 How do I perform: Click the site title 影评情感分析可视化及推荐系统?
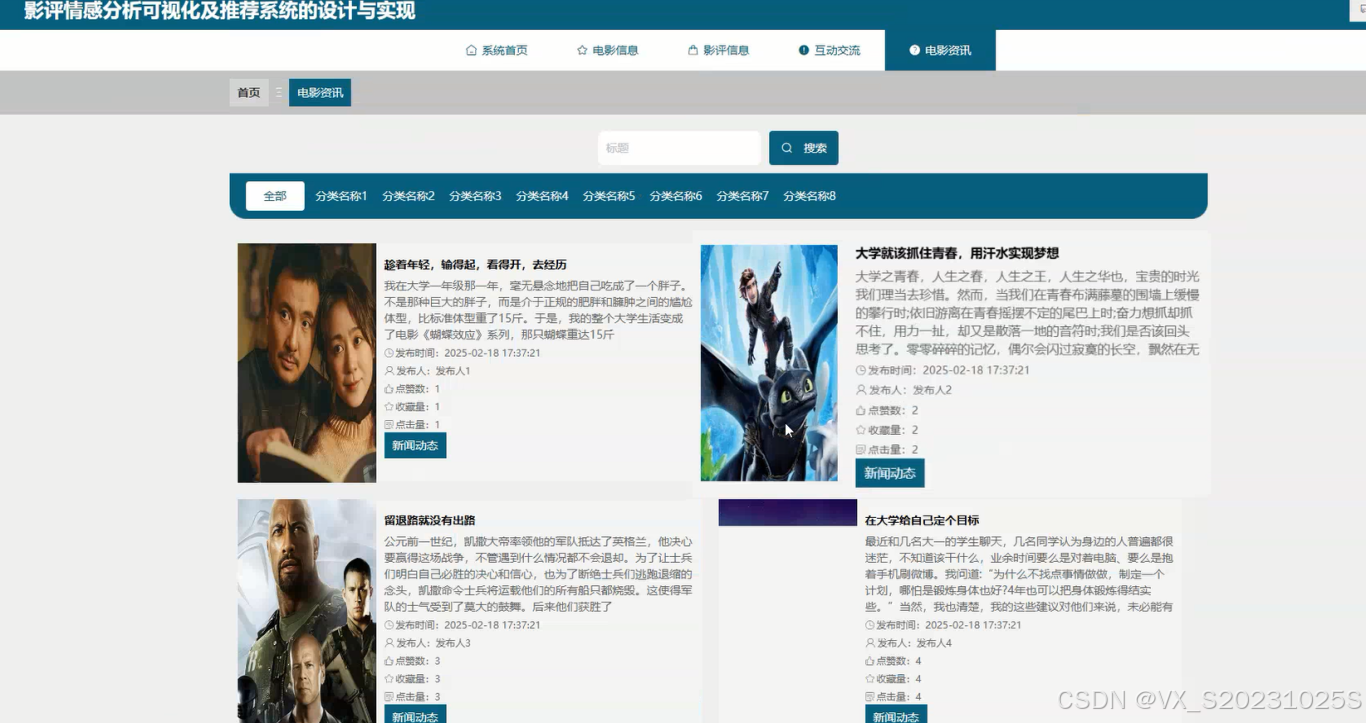220,11
